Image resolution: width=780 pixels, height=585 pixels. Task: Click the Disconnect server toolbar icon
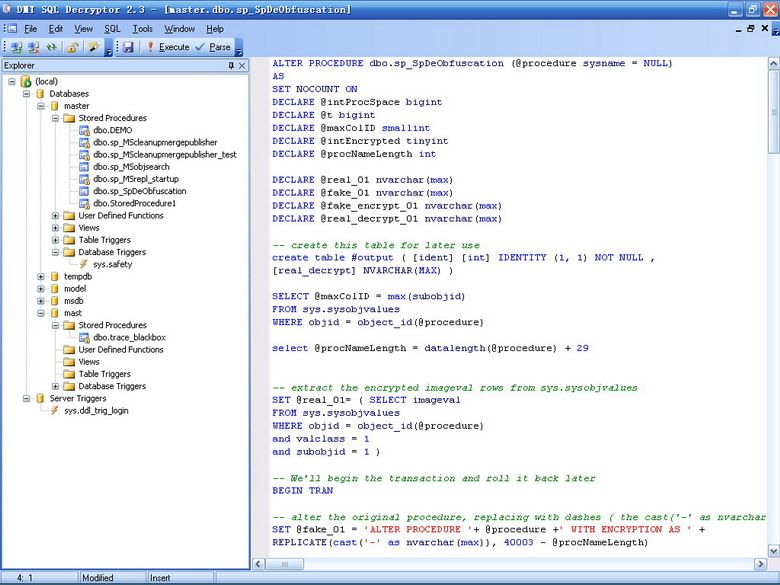click(x=33, y=47)
